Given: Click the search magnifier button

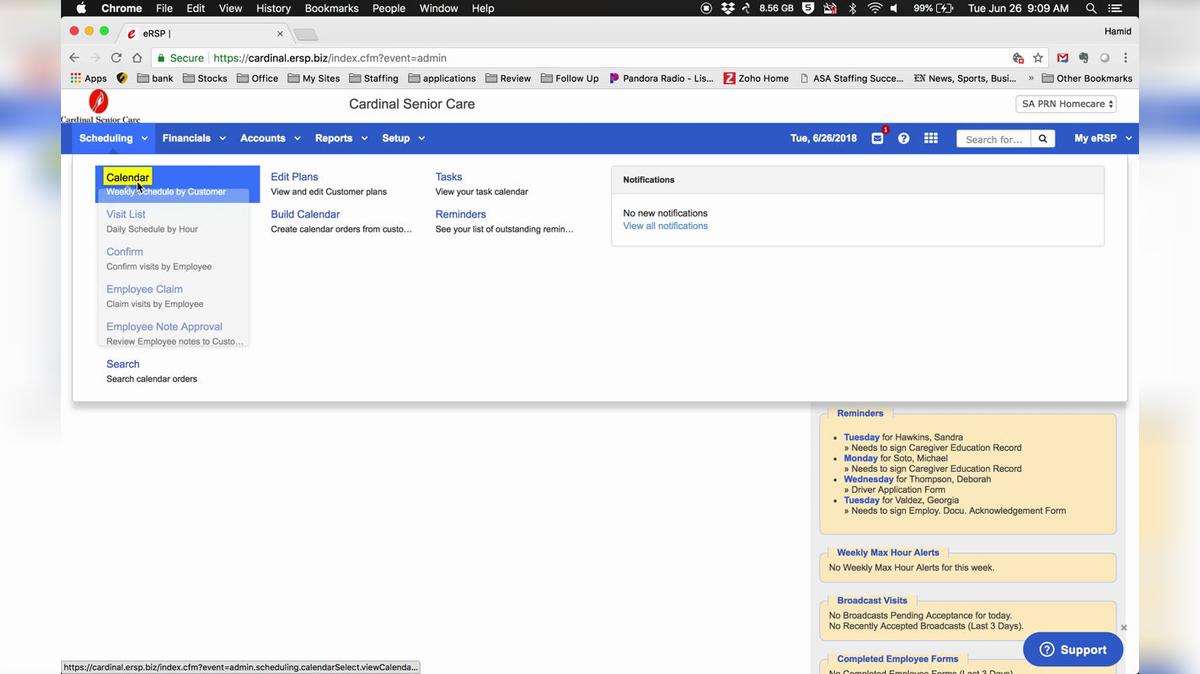Looking at the screenshot, I should point(1042,139).
